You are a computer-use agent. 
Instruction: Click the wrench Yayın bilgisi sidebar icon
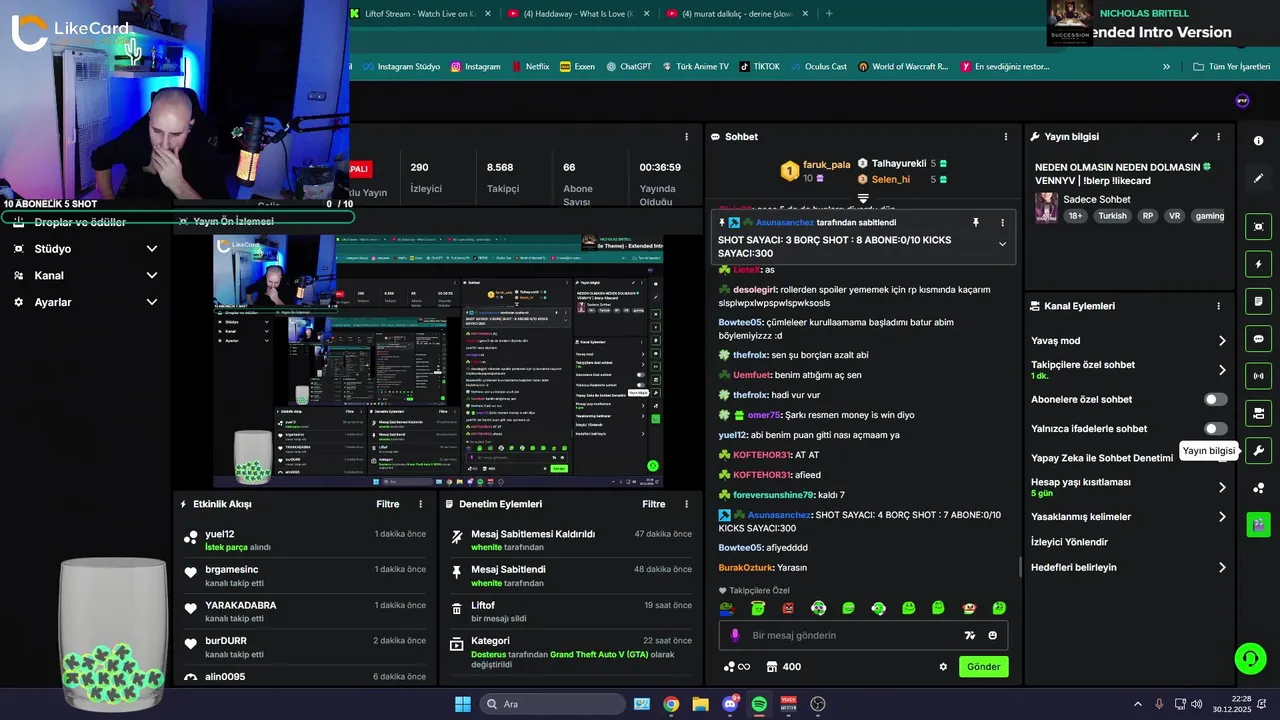pos(1258,451)
